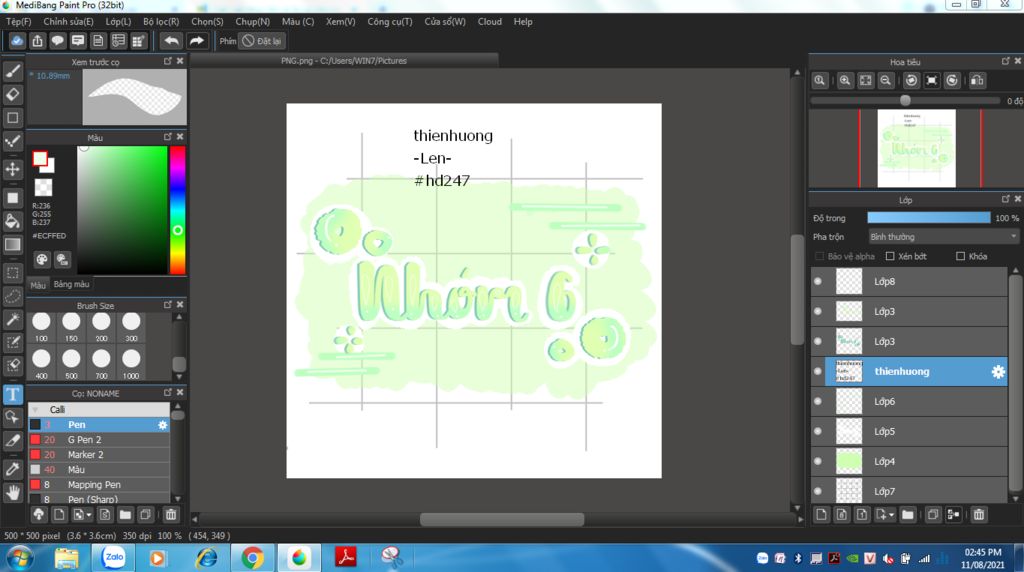
Task: Zoom out using navigator magnifier minus
Action: (886, 80)
